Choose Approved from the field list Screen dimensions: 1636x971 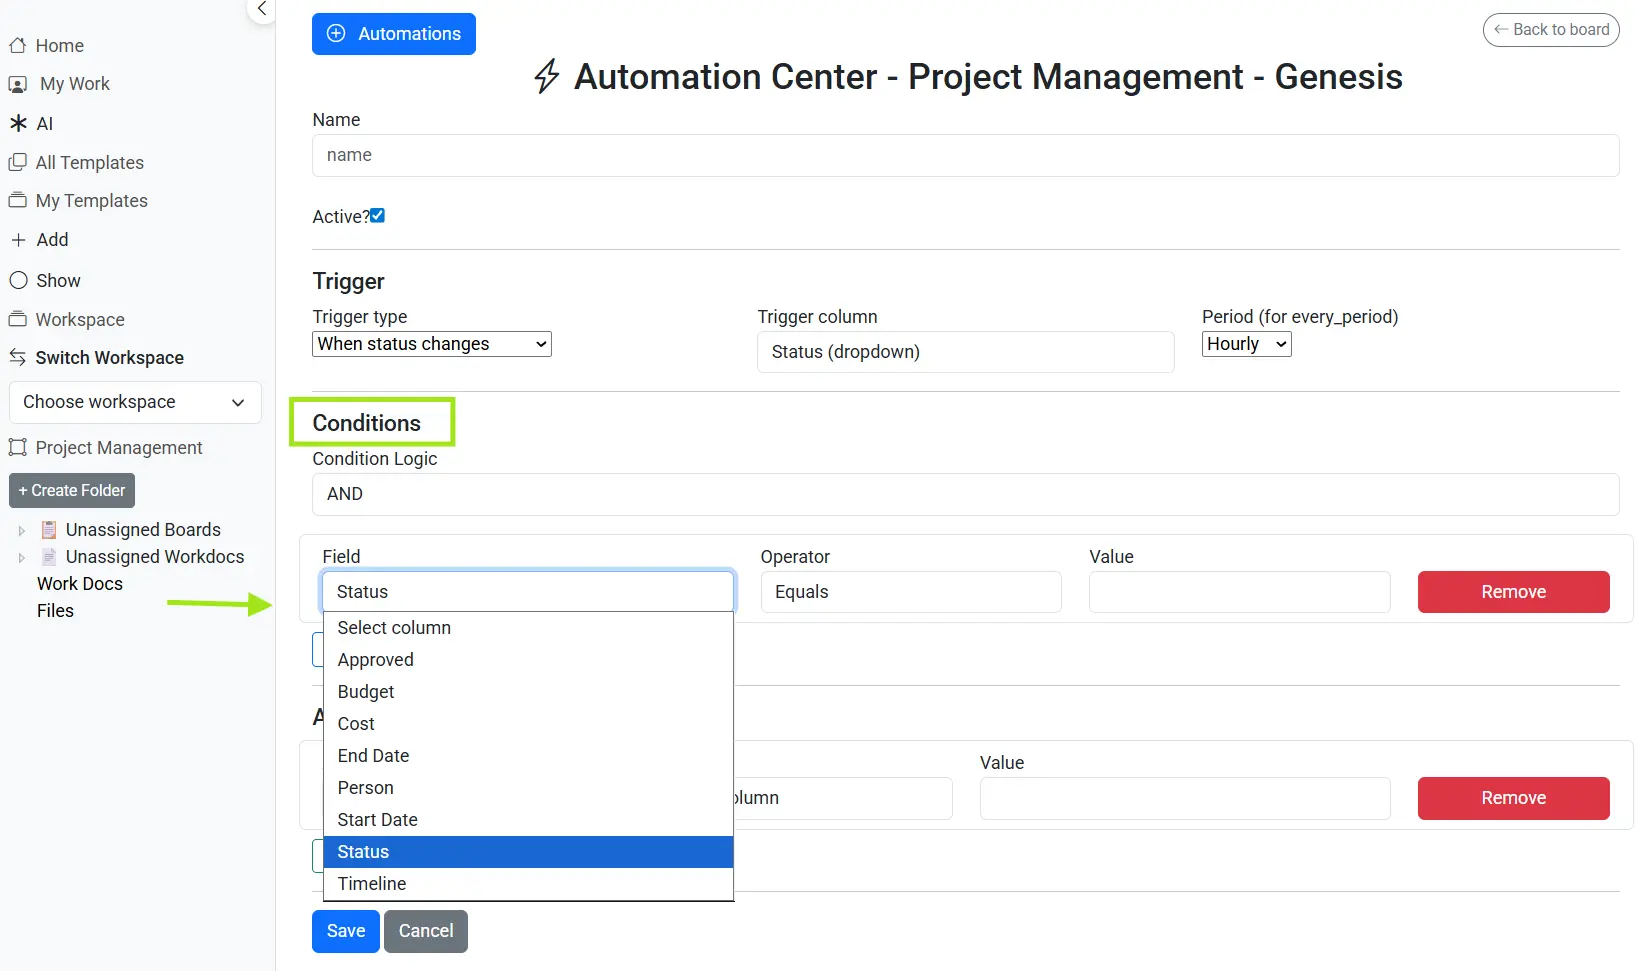[529, 660]
